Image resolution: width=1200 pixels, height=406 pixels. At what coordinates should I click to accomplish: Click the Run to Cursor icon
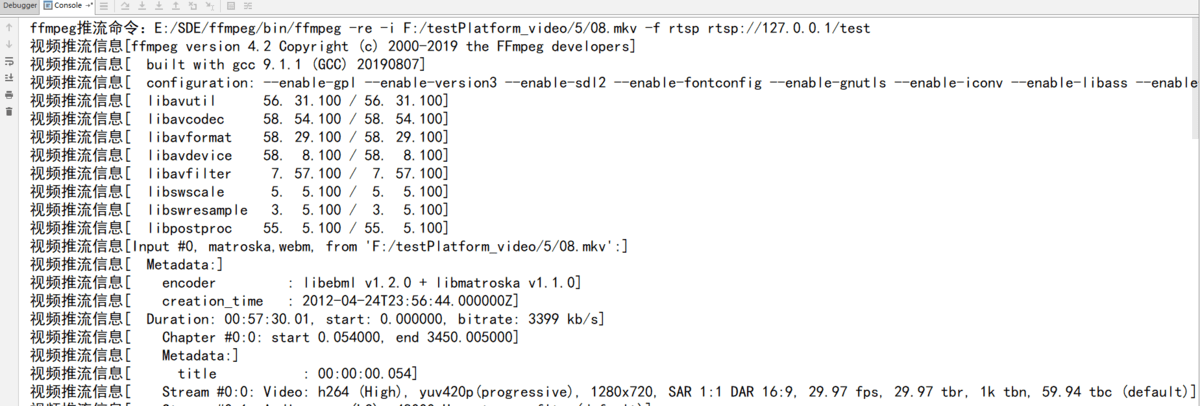[210, 6]
